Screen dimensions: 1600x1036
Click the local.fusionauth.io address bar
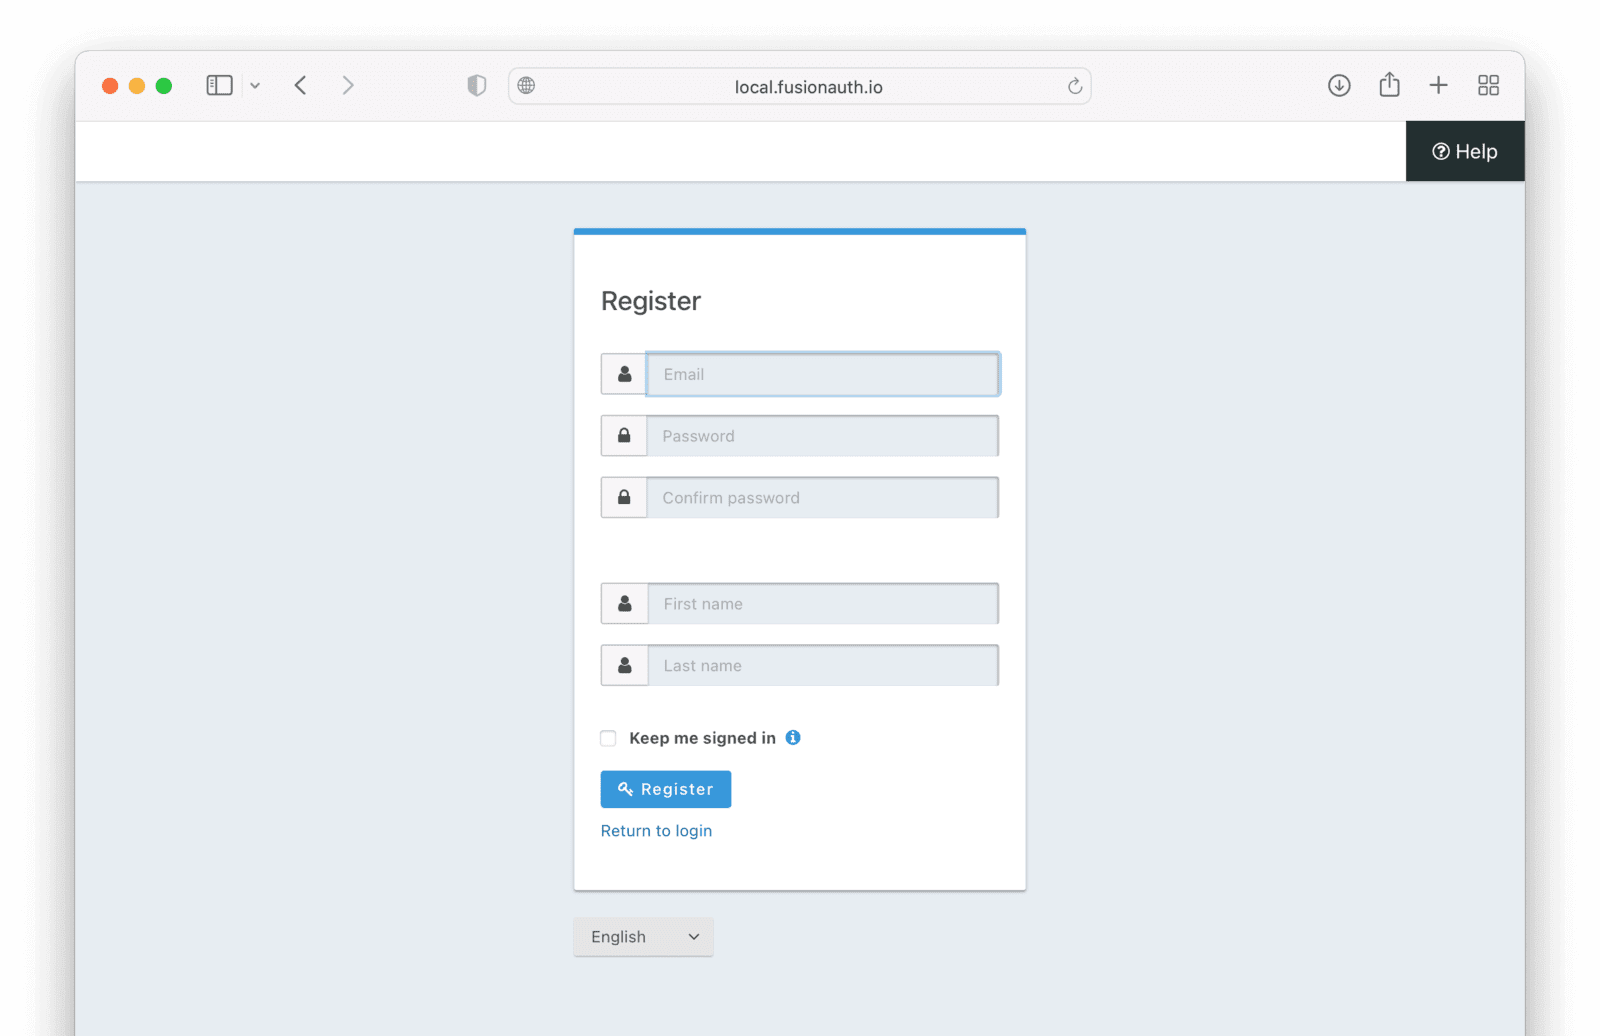tap(808, 87)
